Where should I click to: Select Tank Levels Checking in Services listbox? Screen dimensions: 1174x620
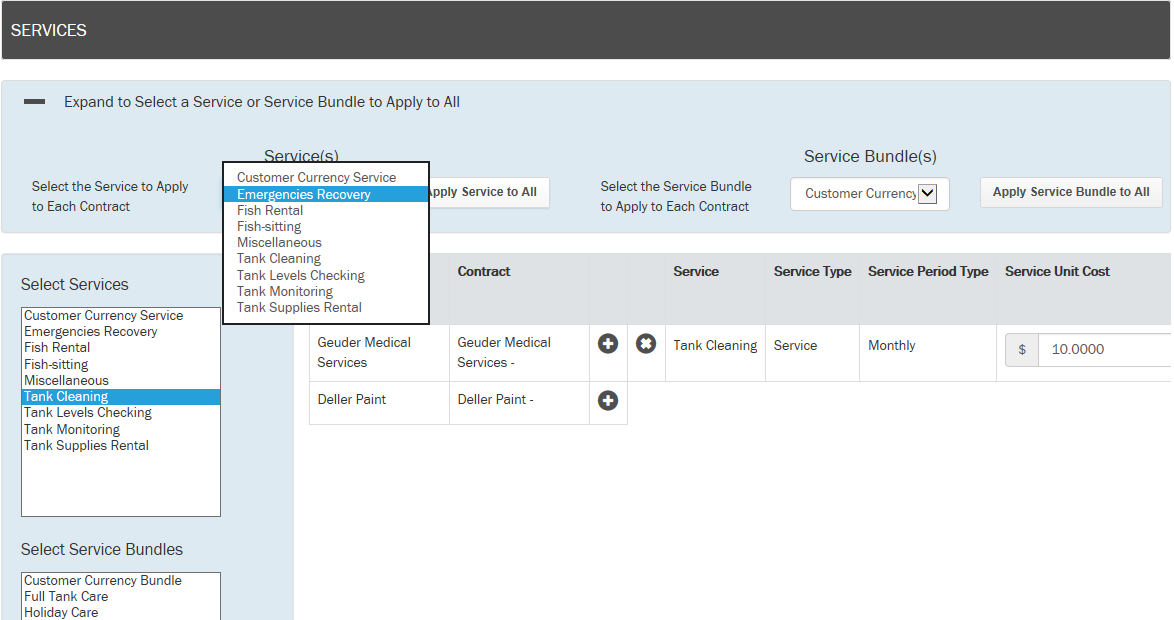tap(88, 413)
